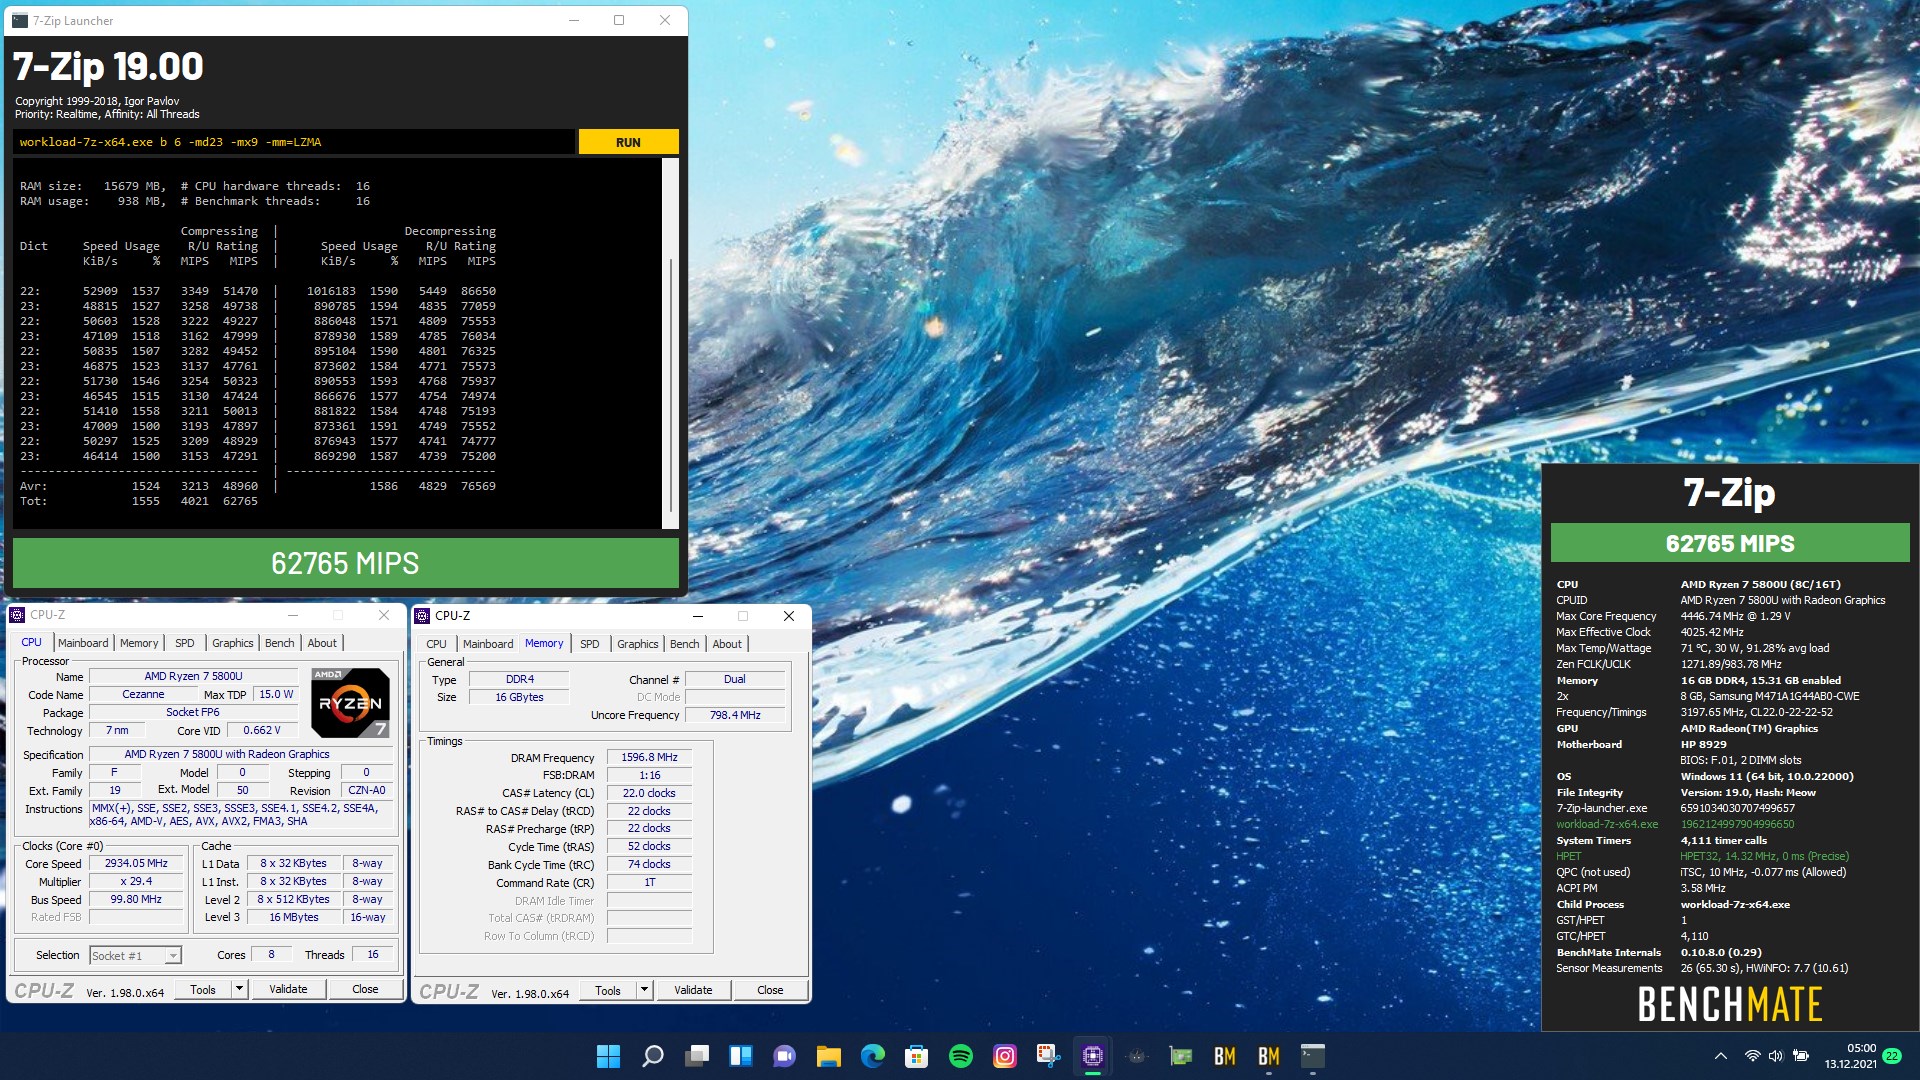Expand Tools dropdown arrow in CPU-Z memory timings window

tap(644, 990)
